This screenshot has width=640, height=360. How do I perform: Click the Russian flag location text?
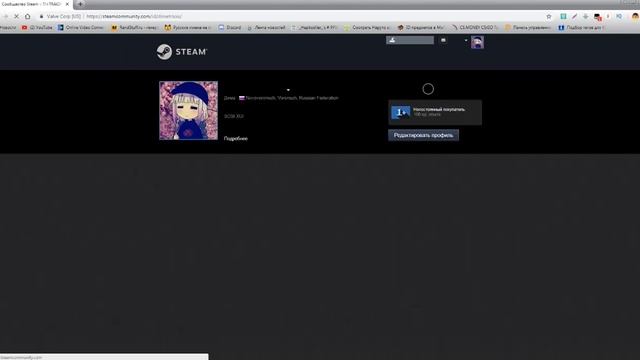click(x=289, y=98)
